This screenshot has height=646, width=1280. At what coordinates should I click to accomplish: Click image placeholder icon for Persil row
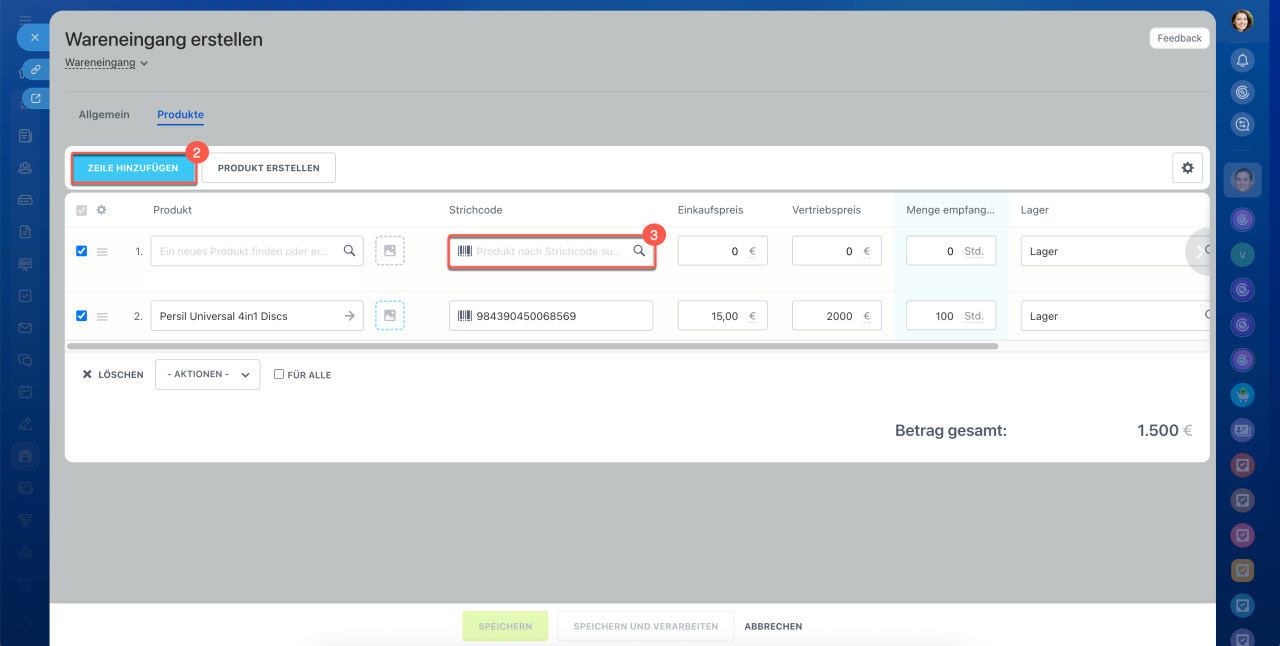(390, 316)
